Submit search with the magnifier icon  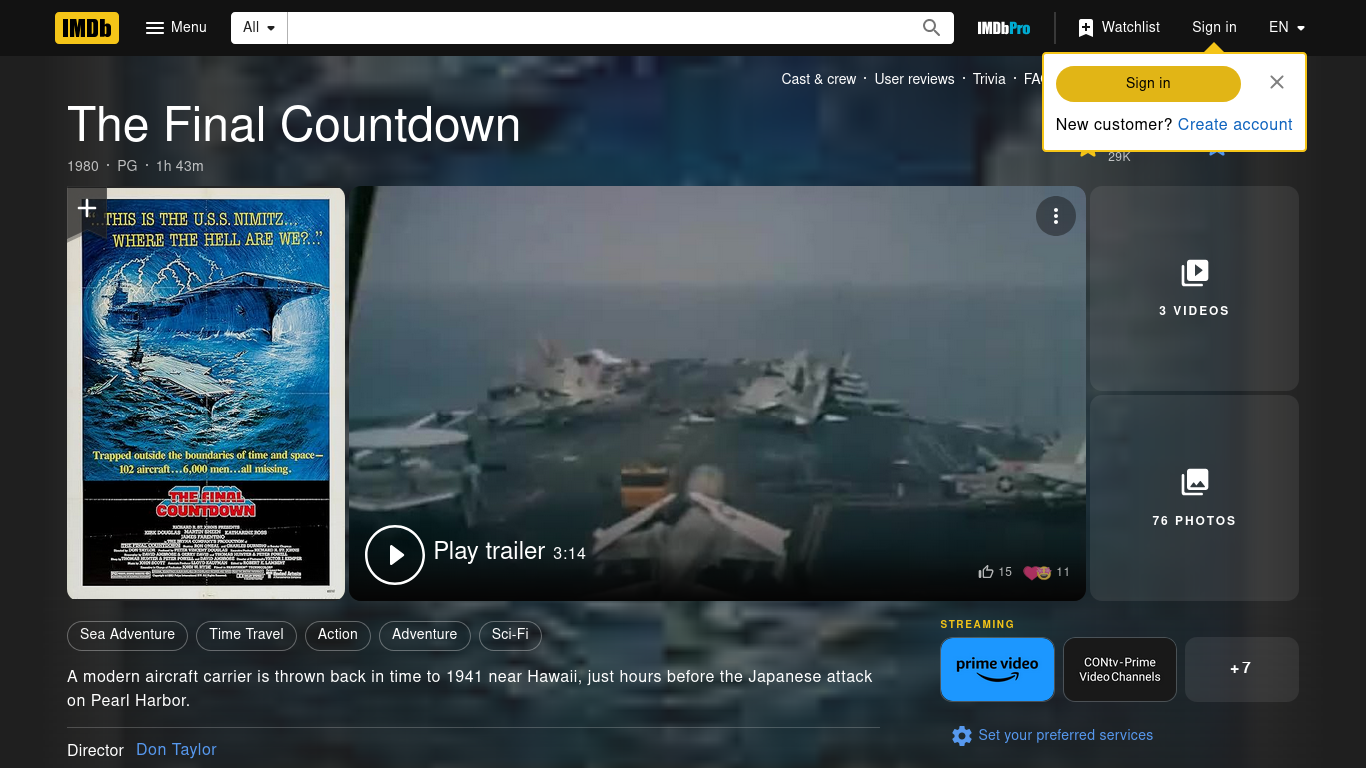pos(931,28)
